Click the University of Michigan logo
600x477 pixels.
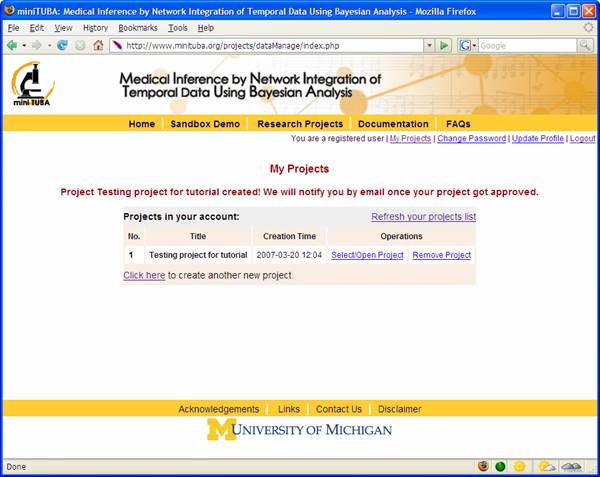[x=300, y=430]
